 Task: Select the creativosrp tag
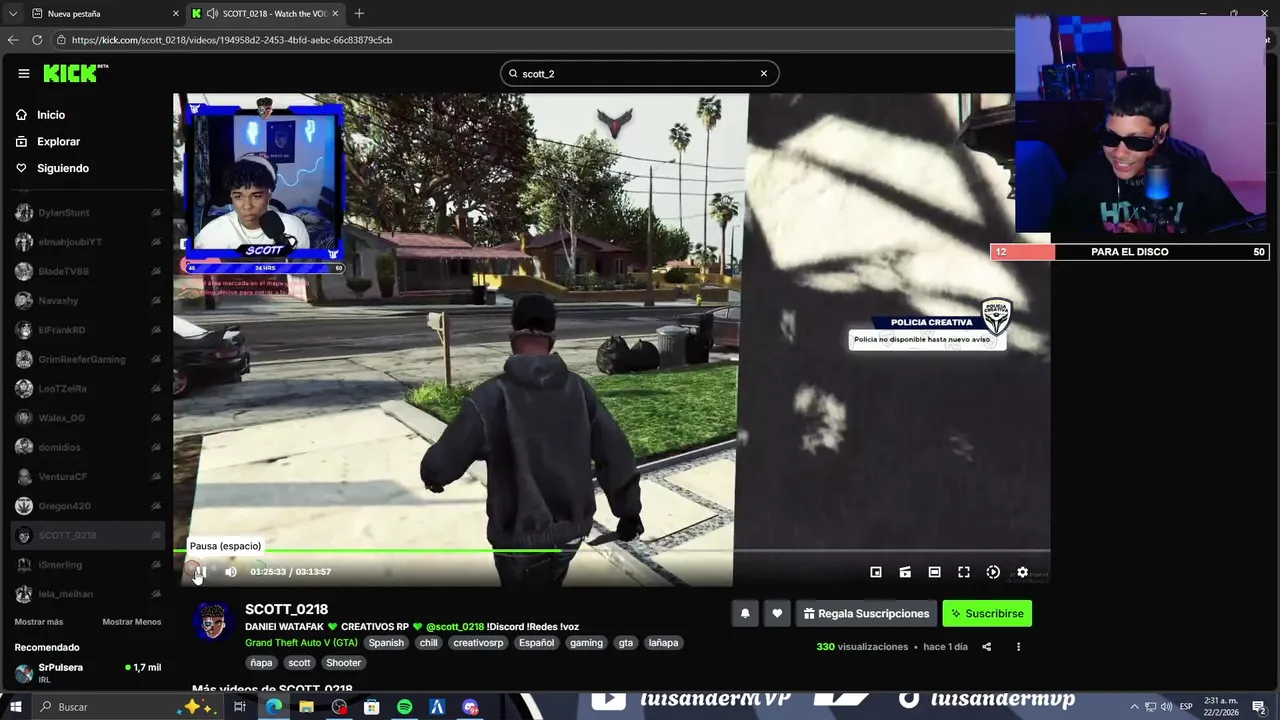(x=478, y=643)
